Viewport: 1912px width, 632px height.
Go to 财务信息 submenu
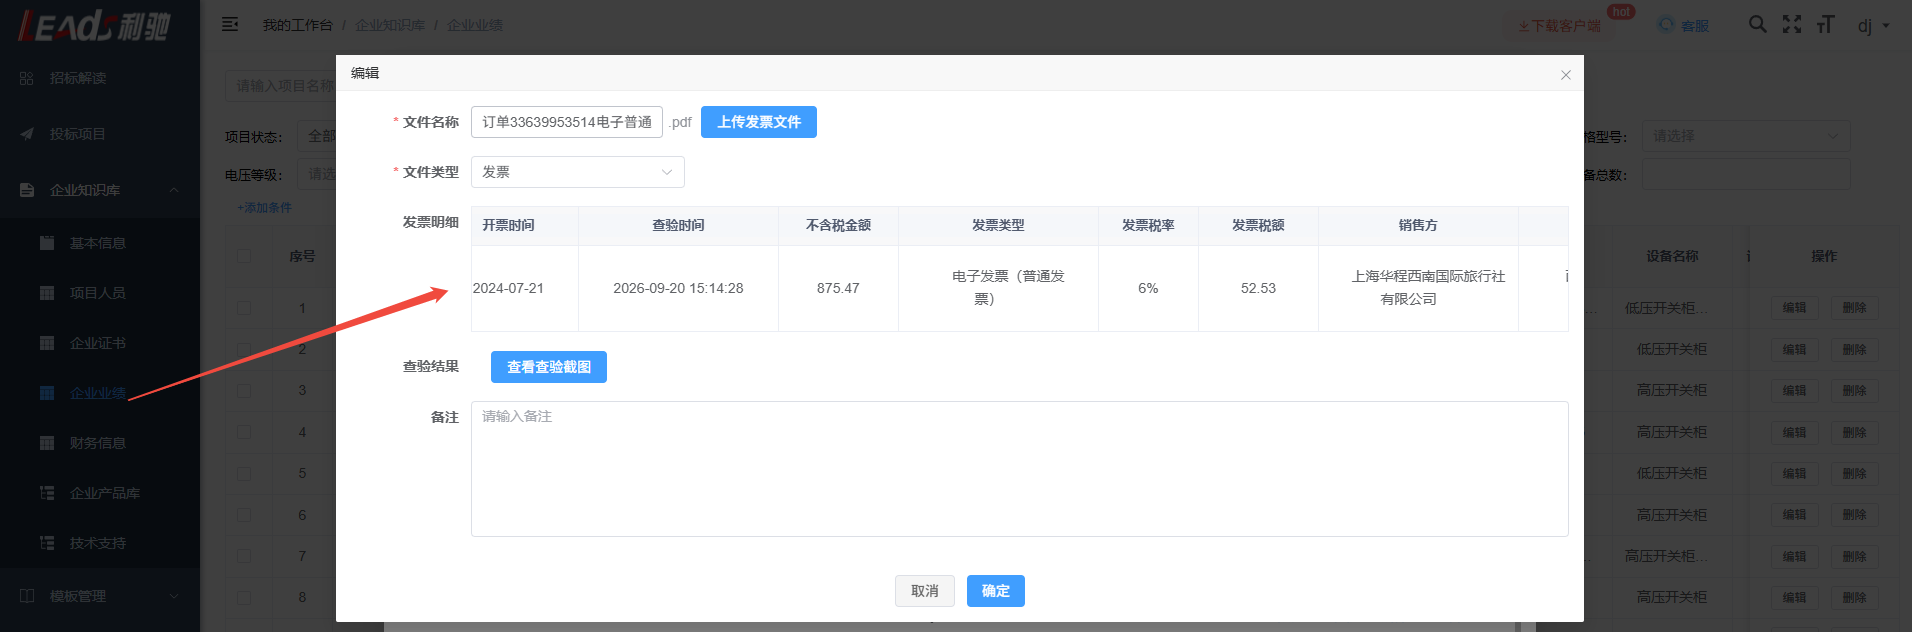98,443
